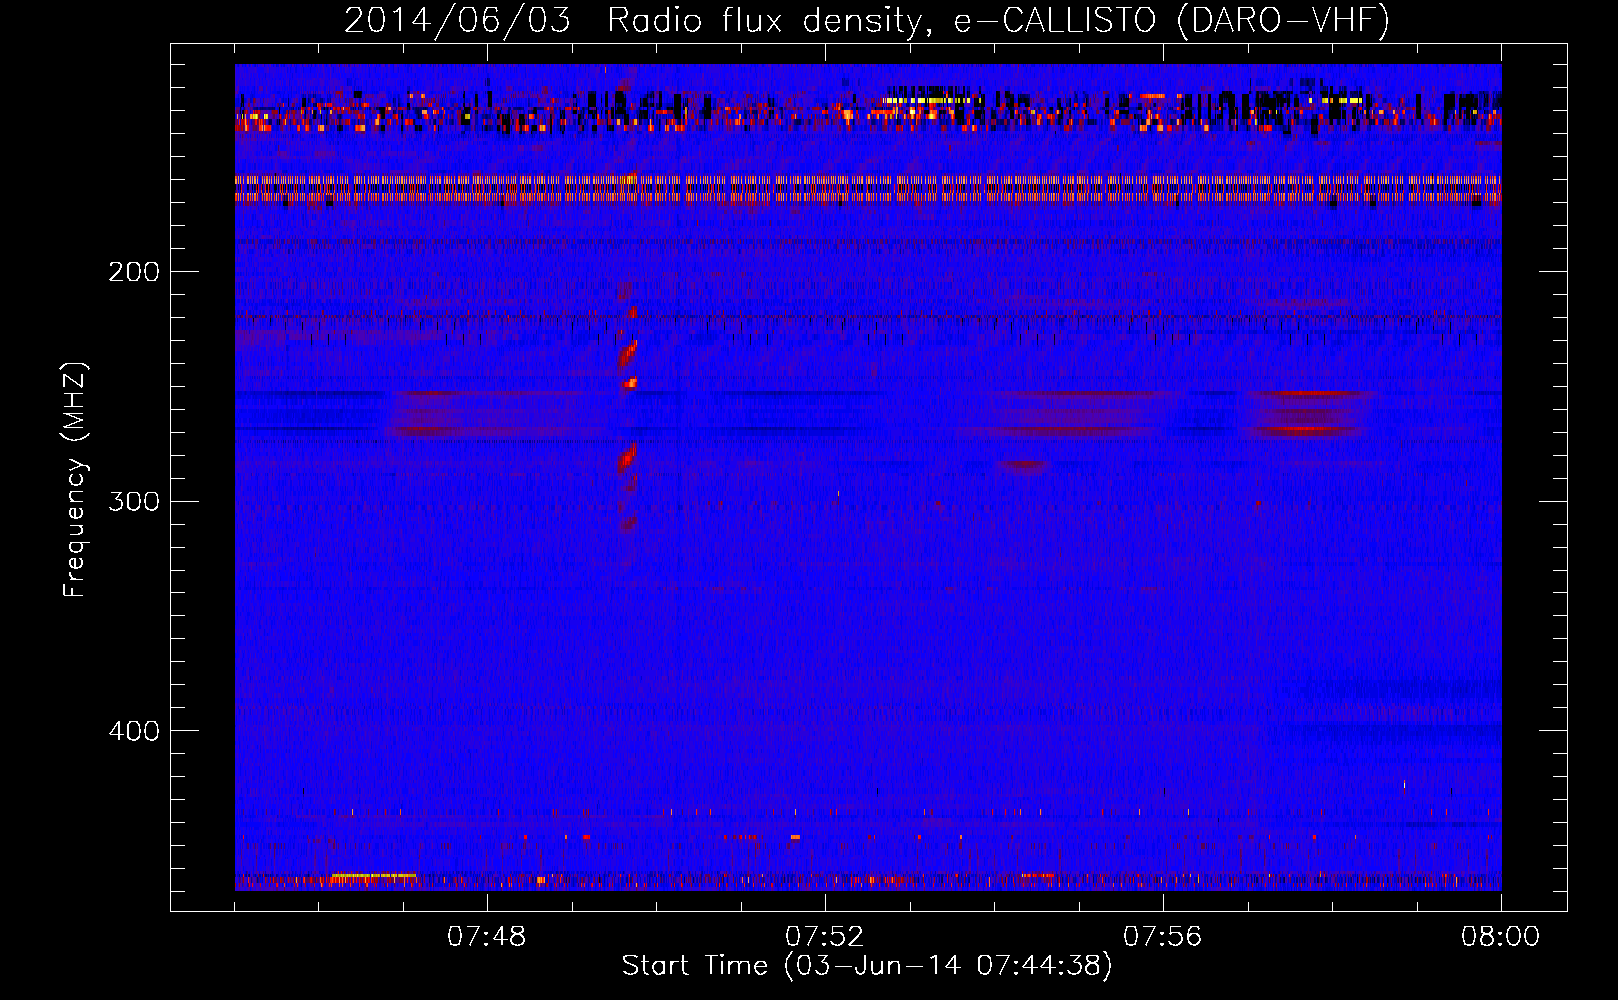
Task: Click the plot title "2014/06/03 Radio flux density, e-CALLISTO (DARO-VHF)"
Action: tap(867, 20)
